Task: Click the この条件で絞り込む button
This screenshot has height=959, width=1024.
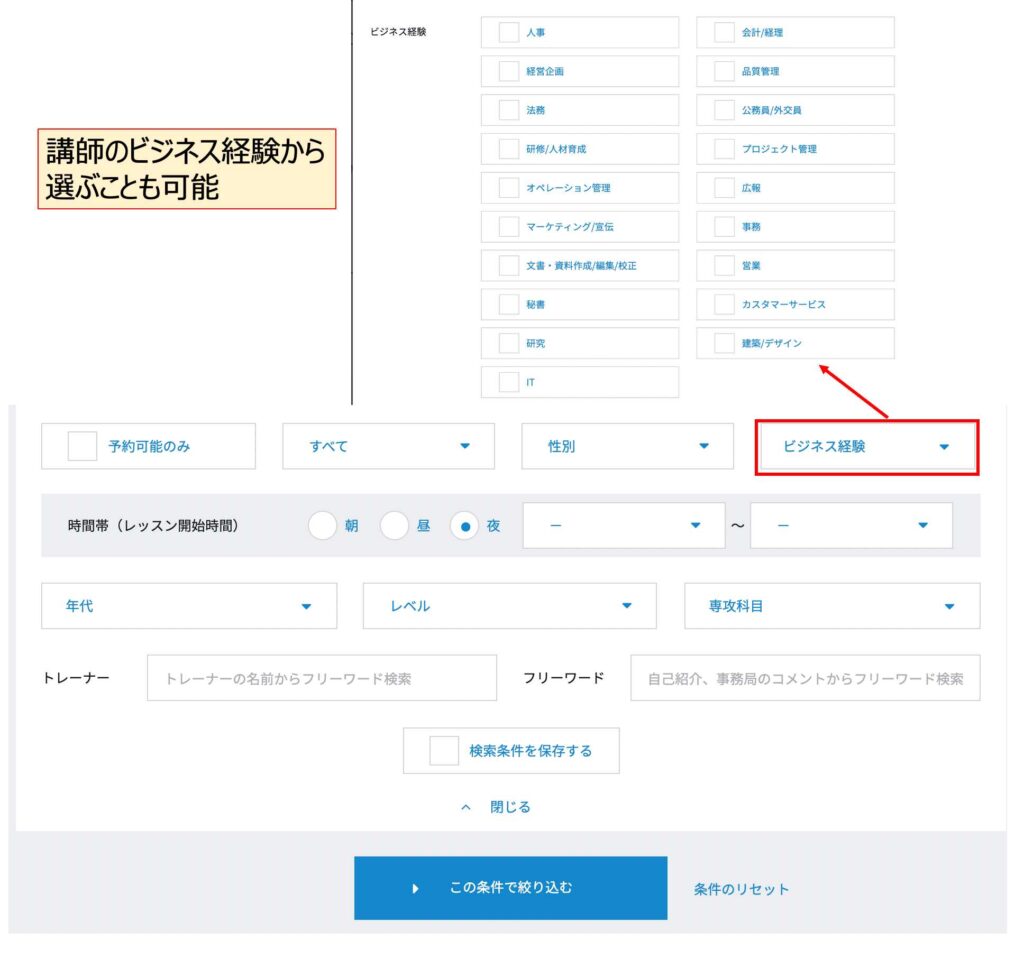Action: point(510,887)
